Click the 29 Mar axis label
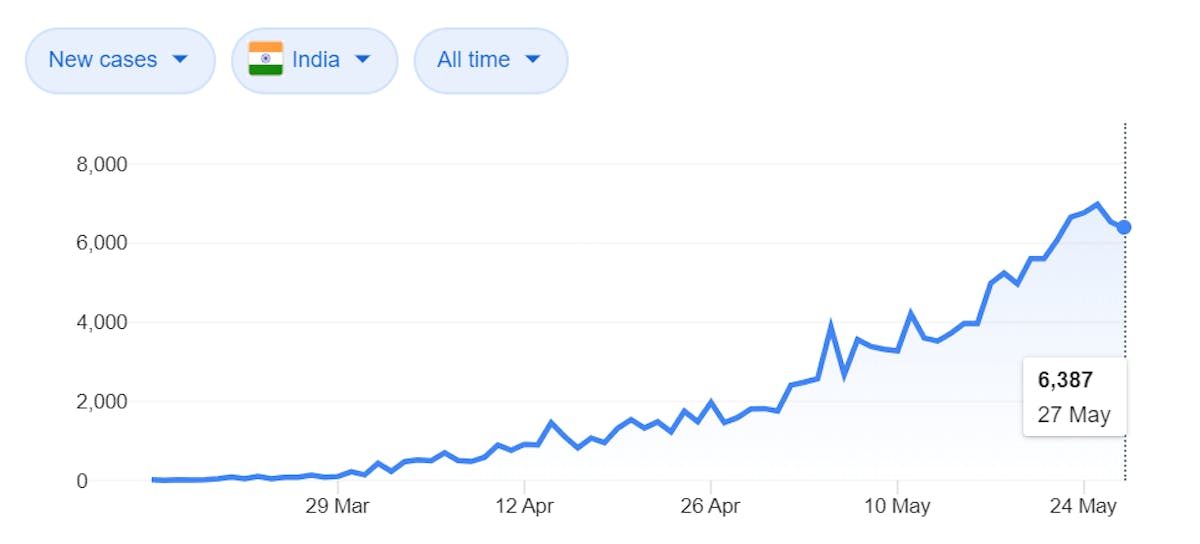1200x544 pixels. [337, 507]
